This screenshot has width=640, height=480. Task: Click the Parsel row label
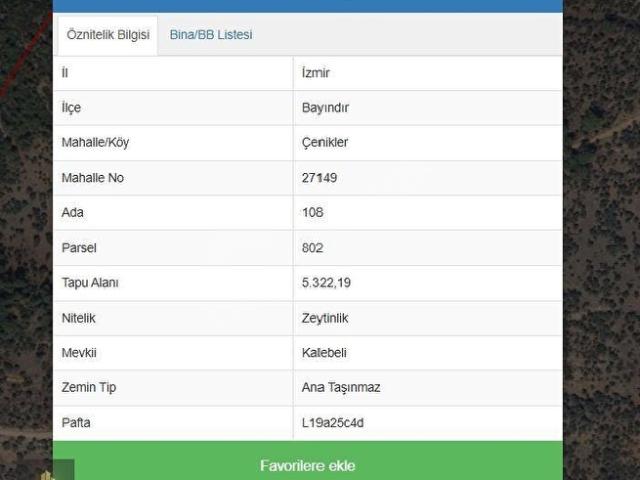coord(79,248)
